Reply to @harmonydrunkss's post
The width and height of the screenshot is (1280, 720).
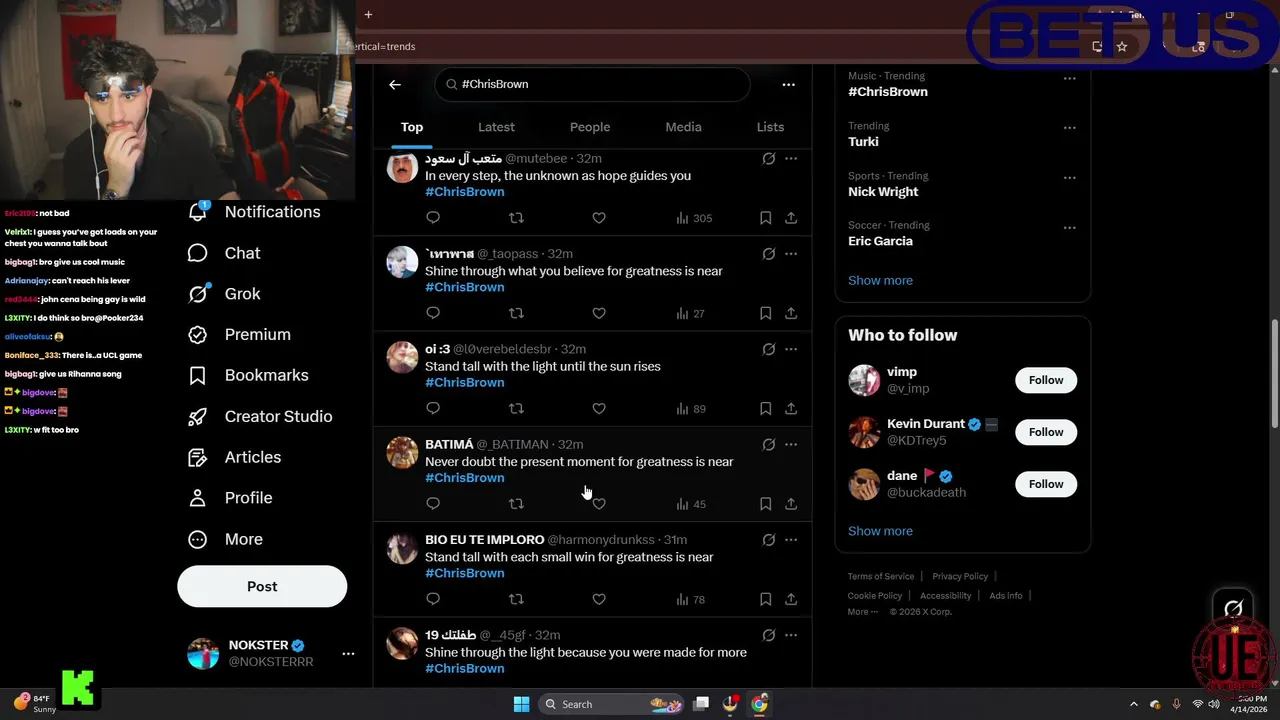(433, 599)
